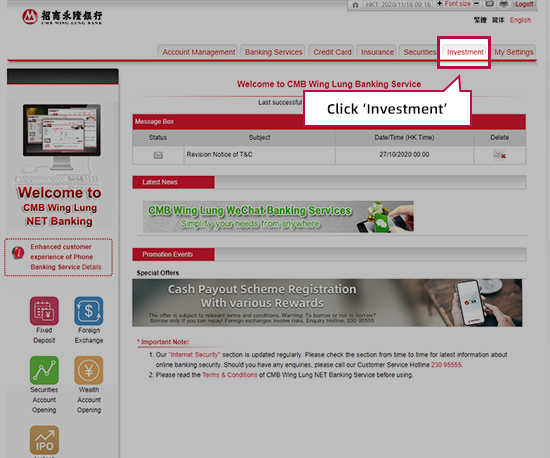Open the Terms & Conditions link
Viewport: 550px width, 458px height.
[x=230, y=375]
